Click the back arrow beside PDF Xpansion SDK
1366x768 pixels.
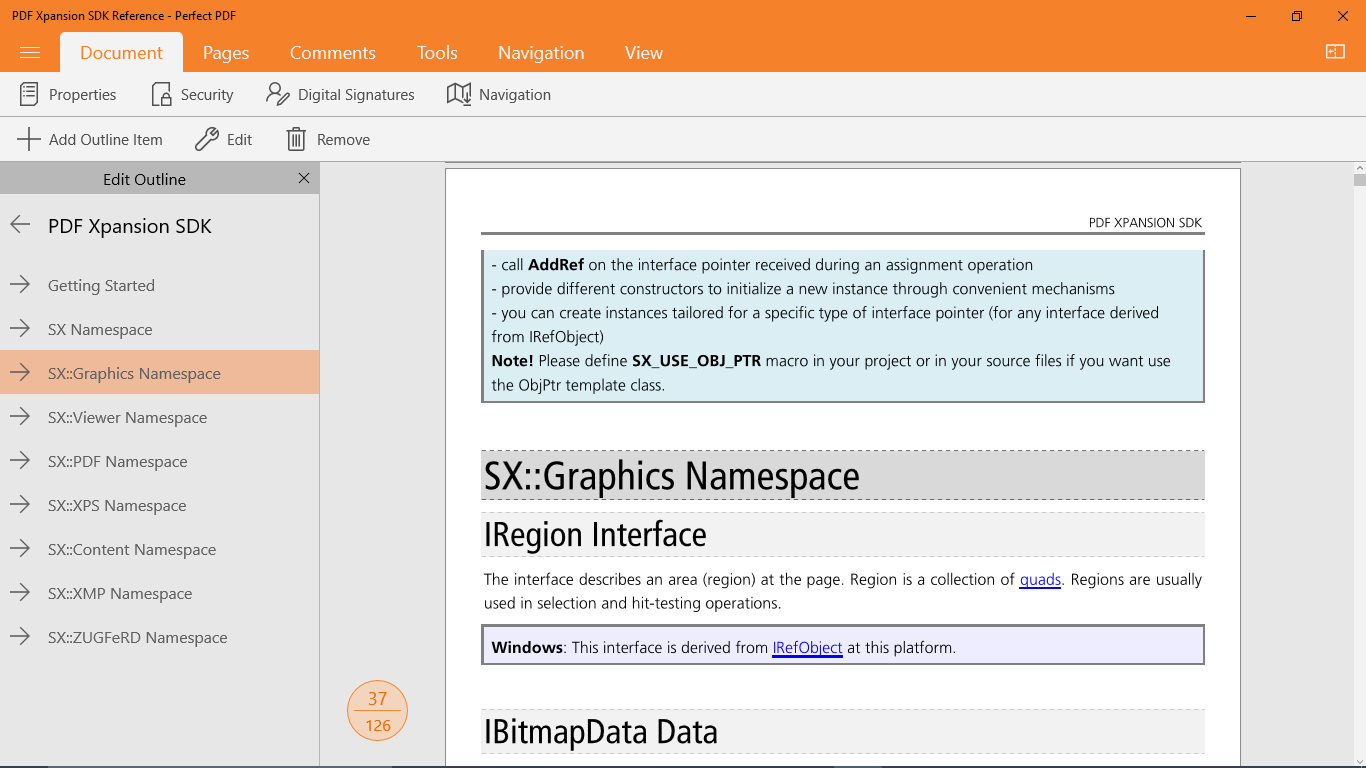(x=20, y=225)
